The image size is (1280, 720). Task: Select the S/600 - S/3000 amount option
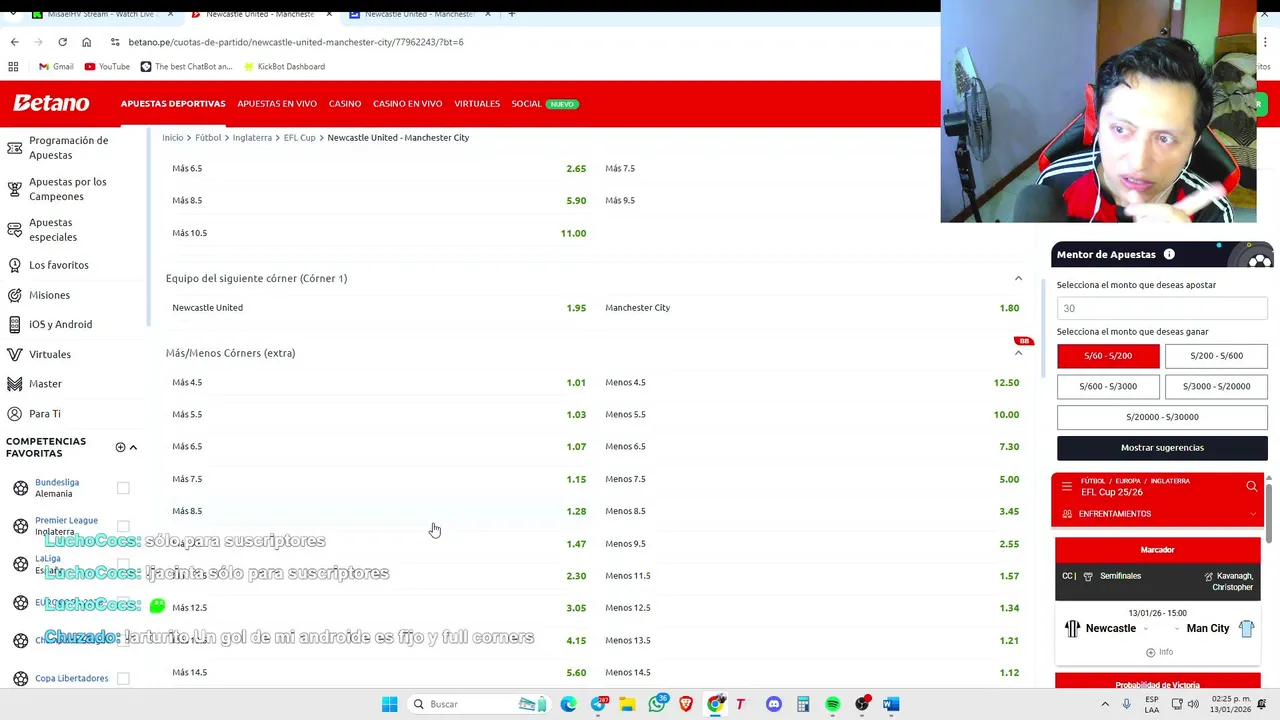click(1108, 386)
